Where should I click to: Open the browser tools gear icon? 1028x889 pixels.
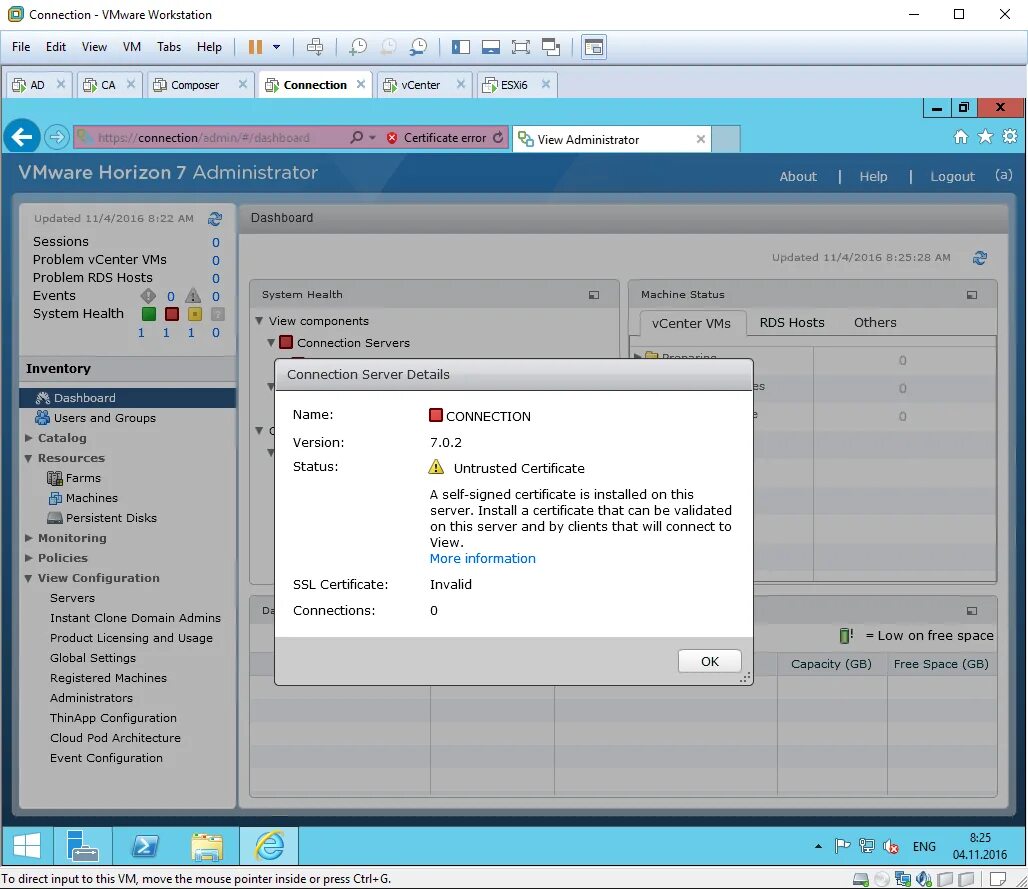[1010, 136]
